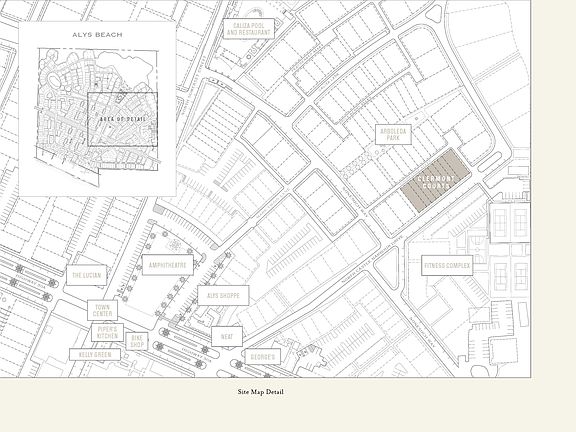
Task: Click the Piper's Kitchen label
Action: click(x=107, y=332)
